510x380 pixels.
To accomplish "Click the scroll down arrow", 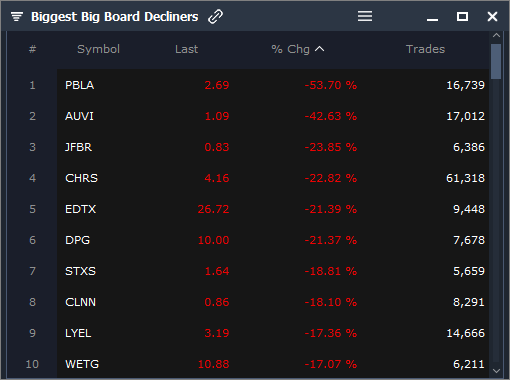I will 496,371.
